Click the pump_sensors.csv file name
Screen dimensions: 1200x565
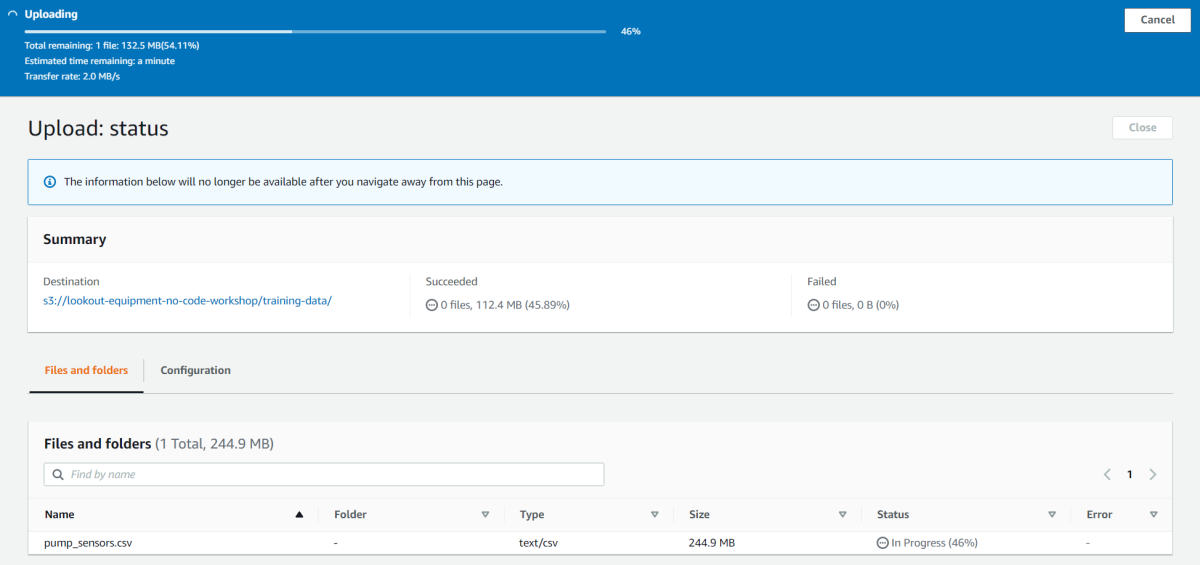tap(88, 543)
